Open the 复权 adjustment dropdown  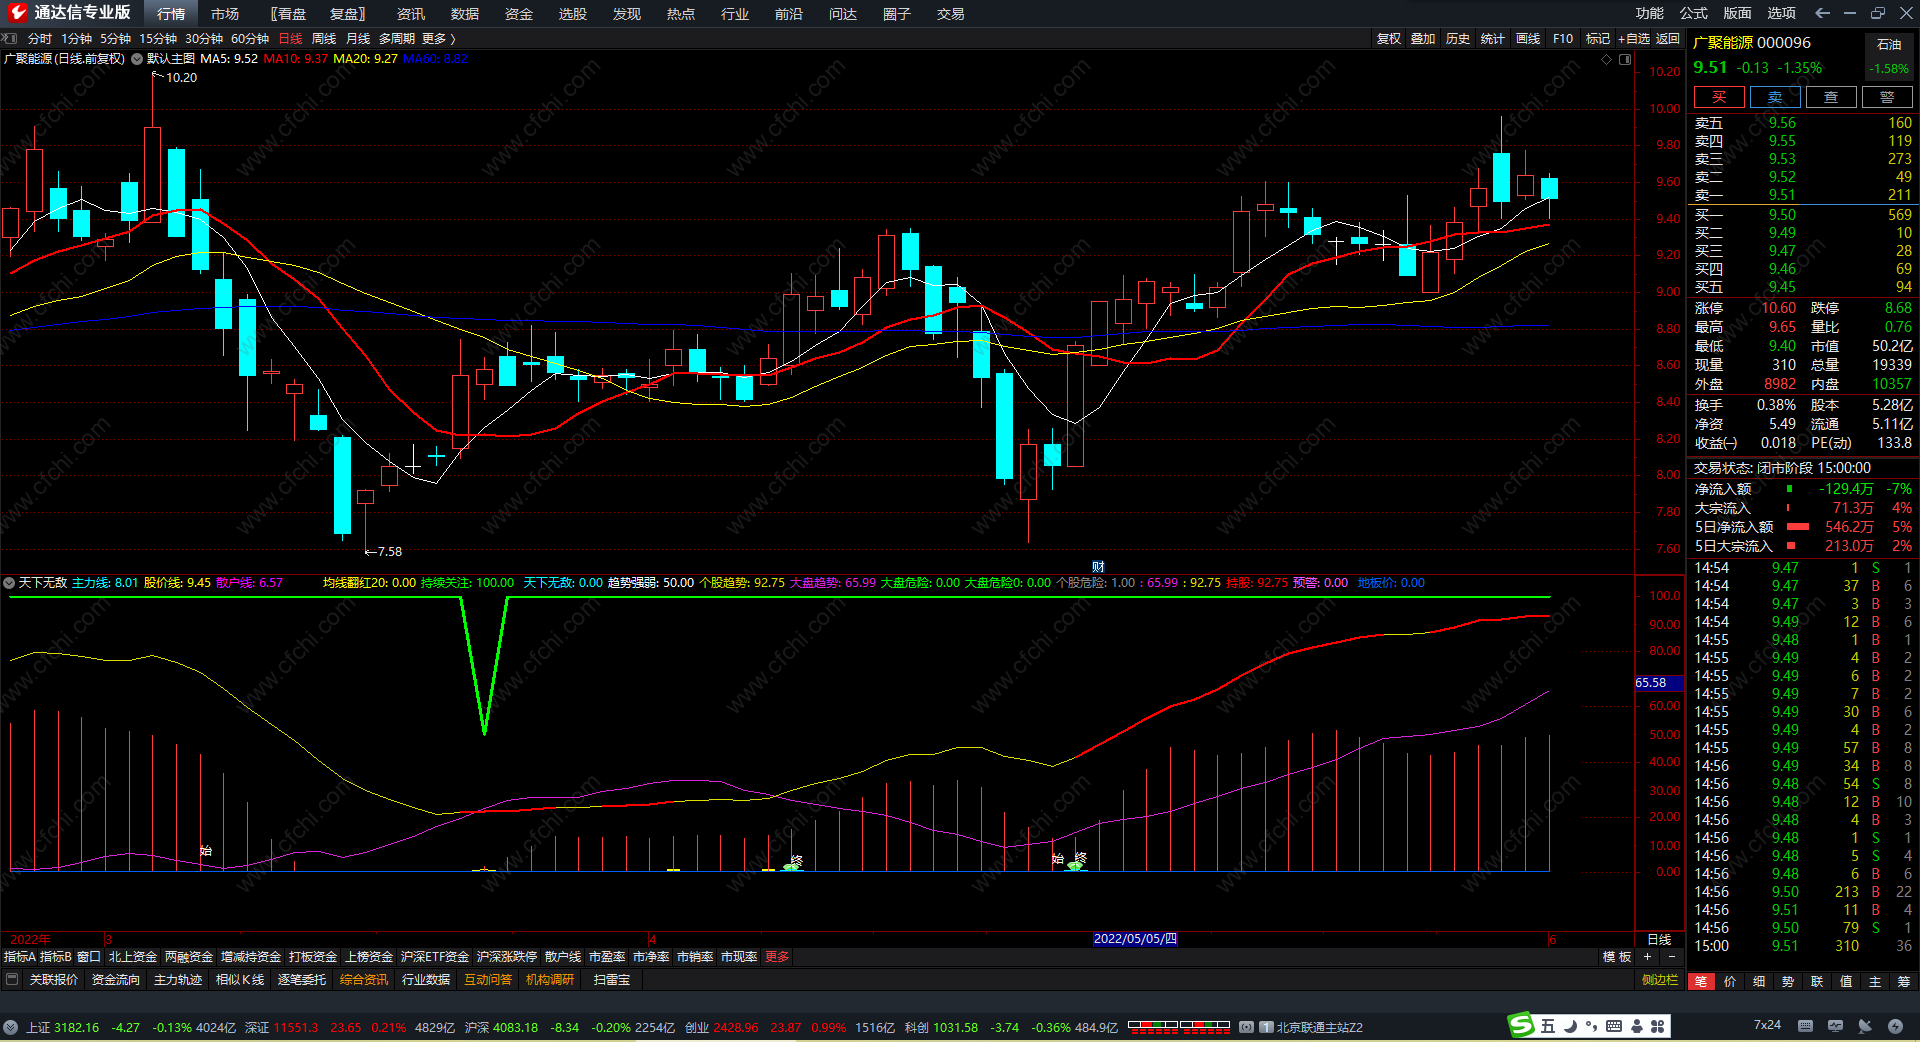click(1388, 38)
